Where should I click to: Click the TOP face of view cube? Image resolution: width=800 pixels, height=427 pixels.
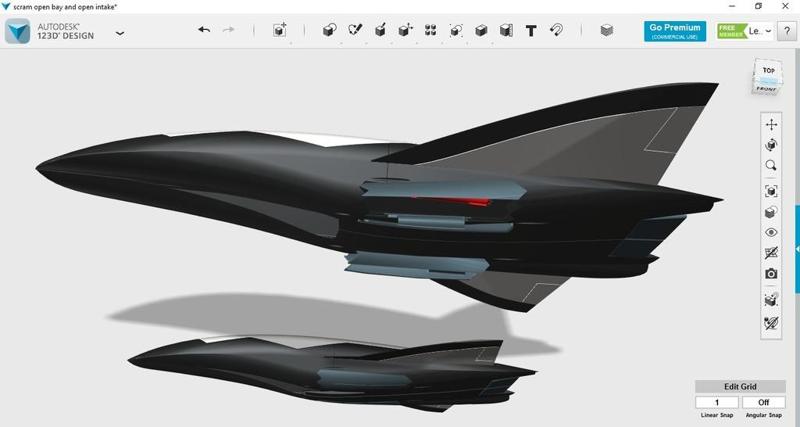click(768, 71)
